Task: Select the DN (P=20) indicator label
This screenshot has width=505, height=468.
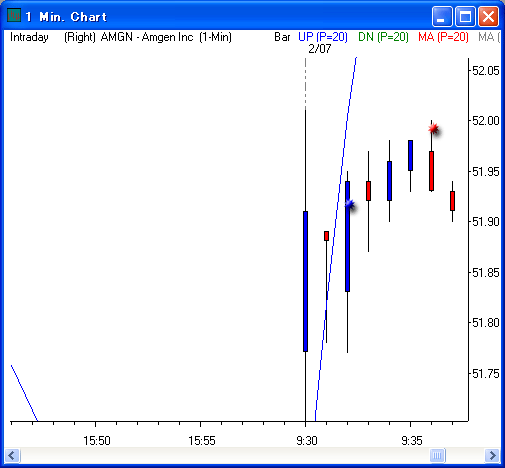Action: [383, 37]
